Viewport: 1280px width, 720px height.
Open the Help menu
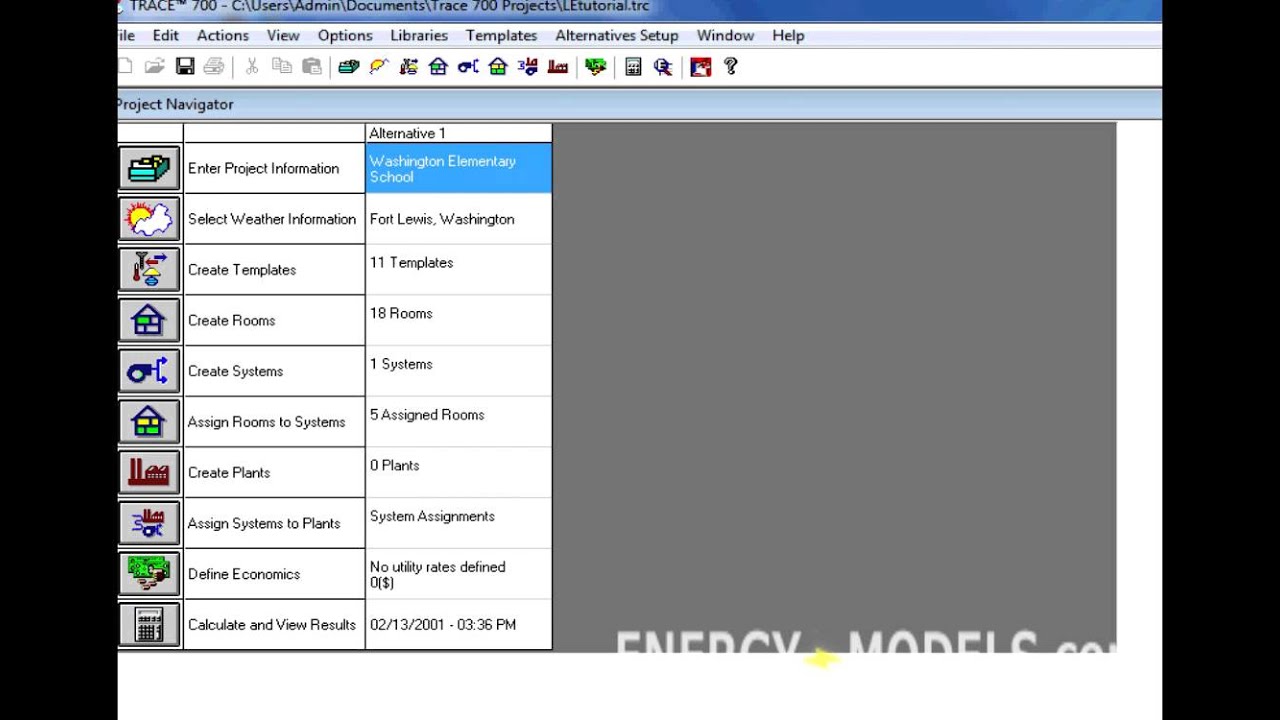point(788,35)
